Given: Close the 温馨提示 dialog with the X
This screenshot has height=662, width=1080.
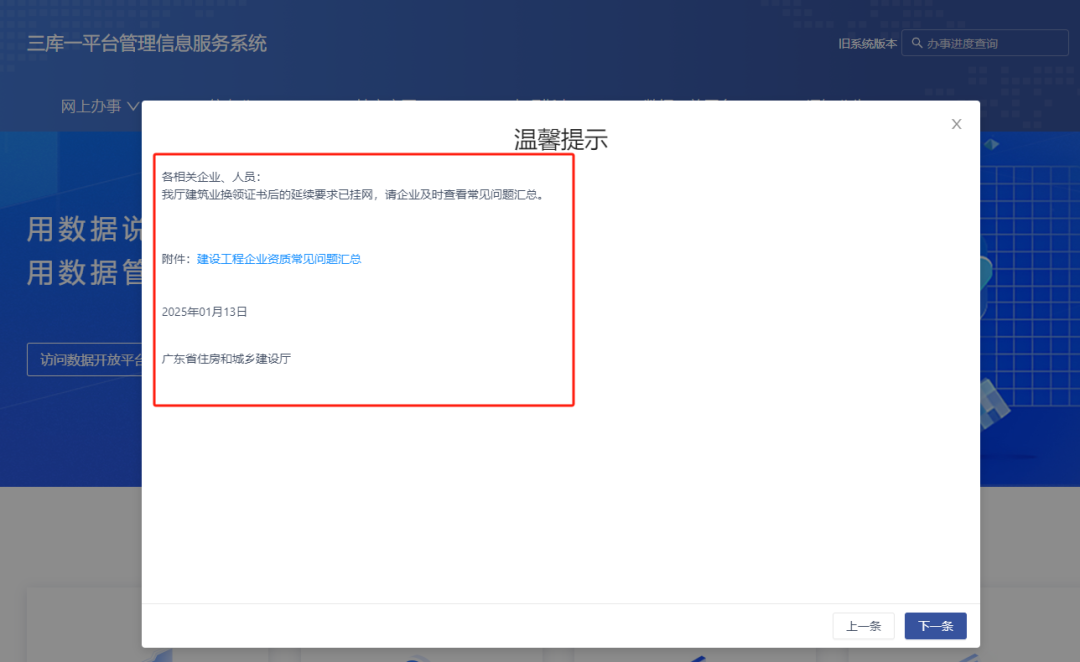Looking at the screenshot, I should 956,124.
